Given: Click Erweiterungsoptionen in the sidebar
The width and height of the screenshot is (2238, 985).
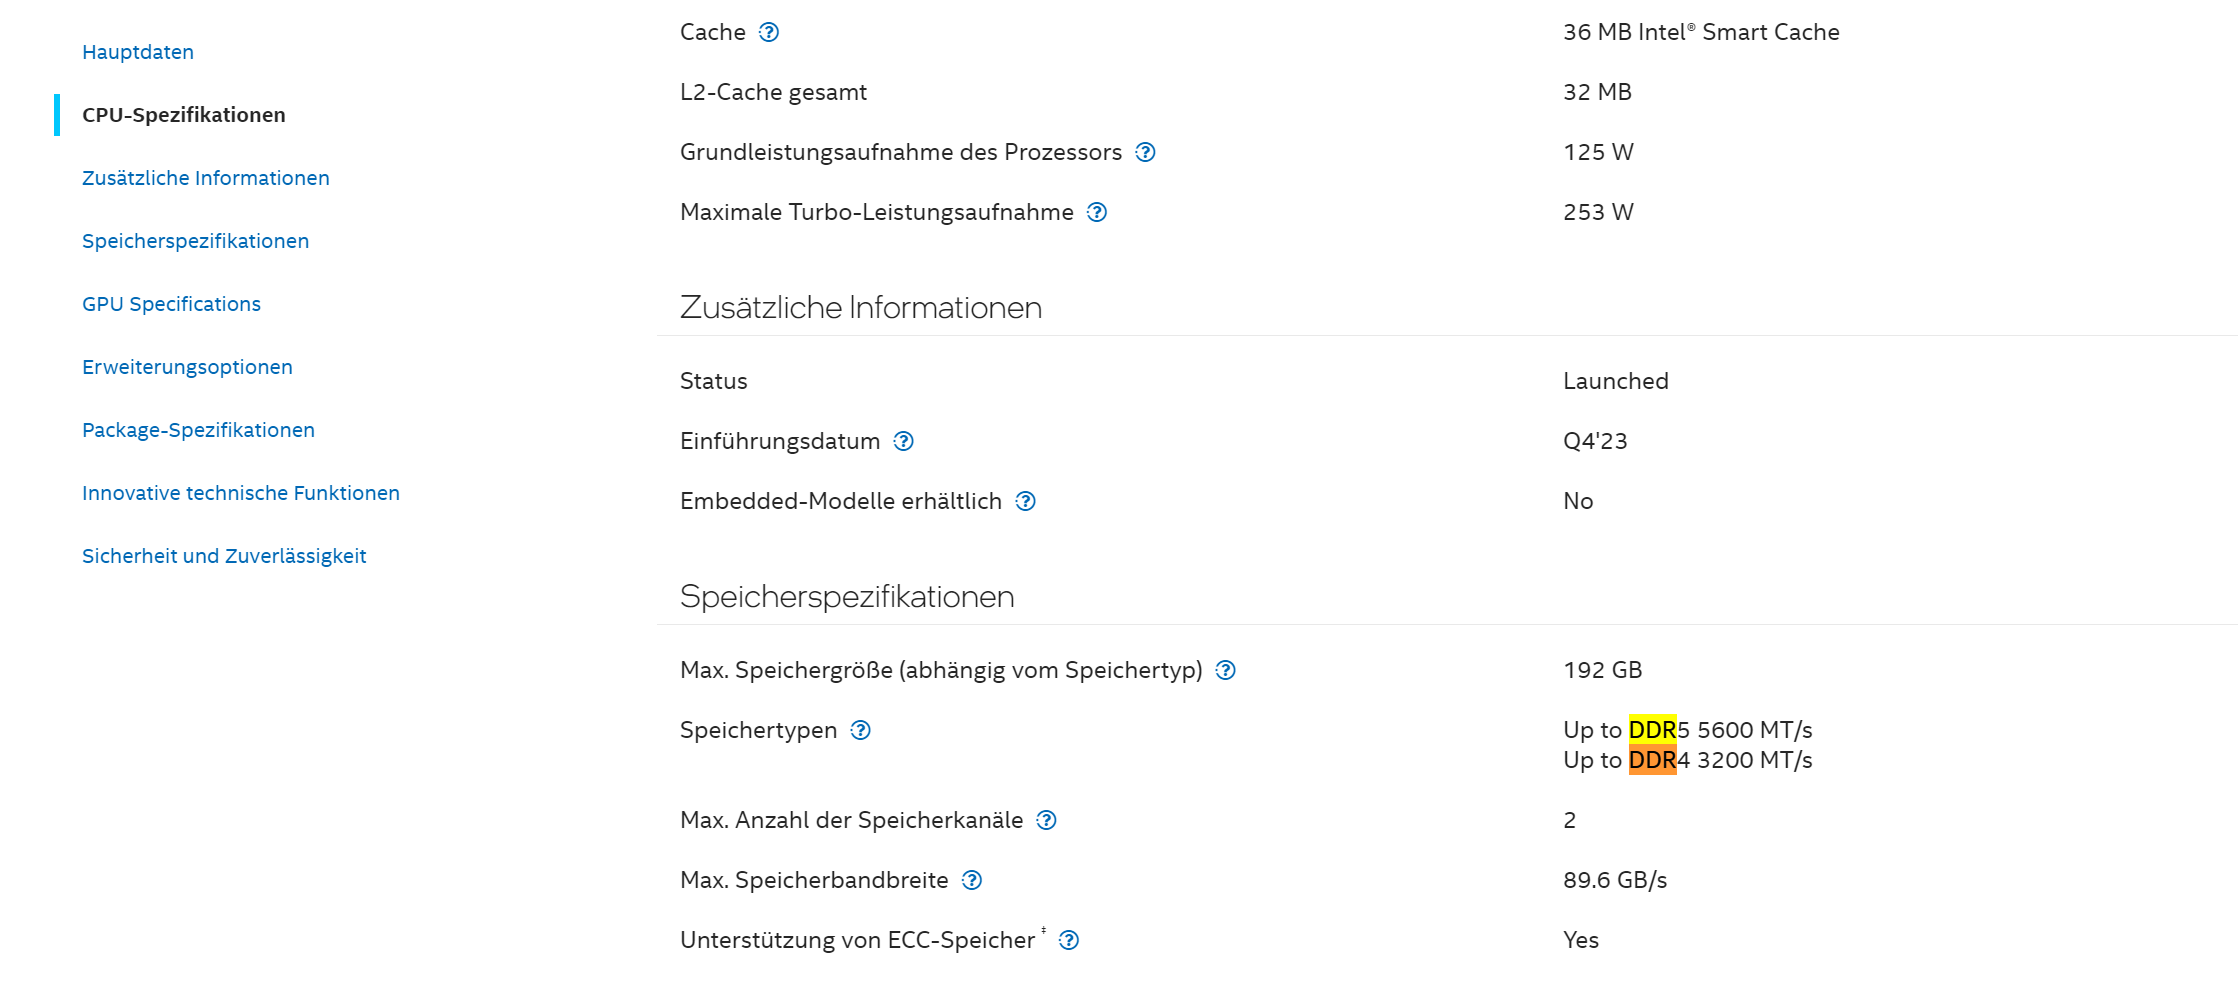Looking at the screenshot, I should tap(187, 367).
